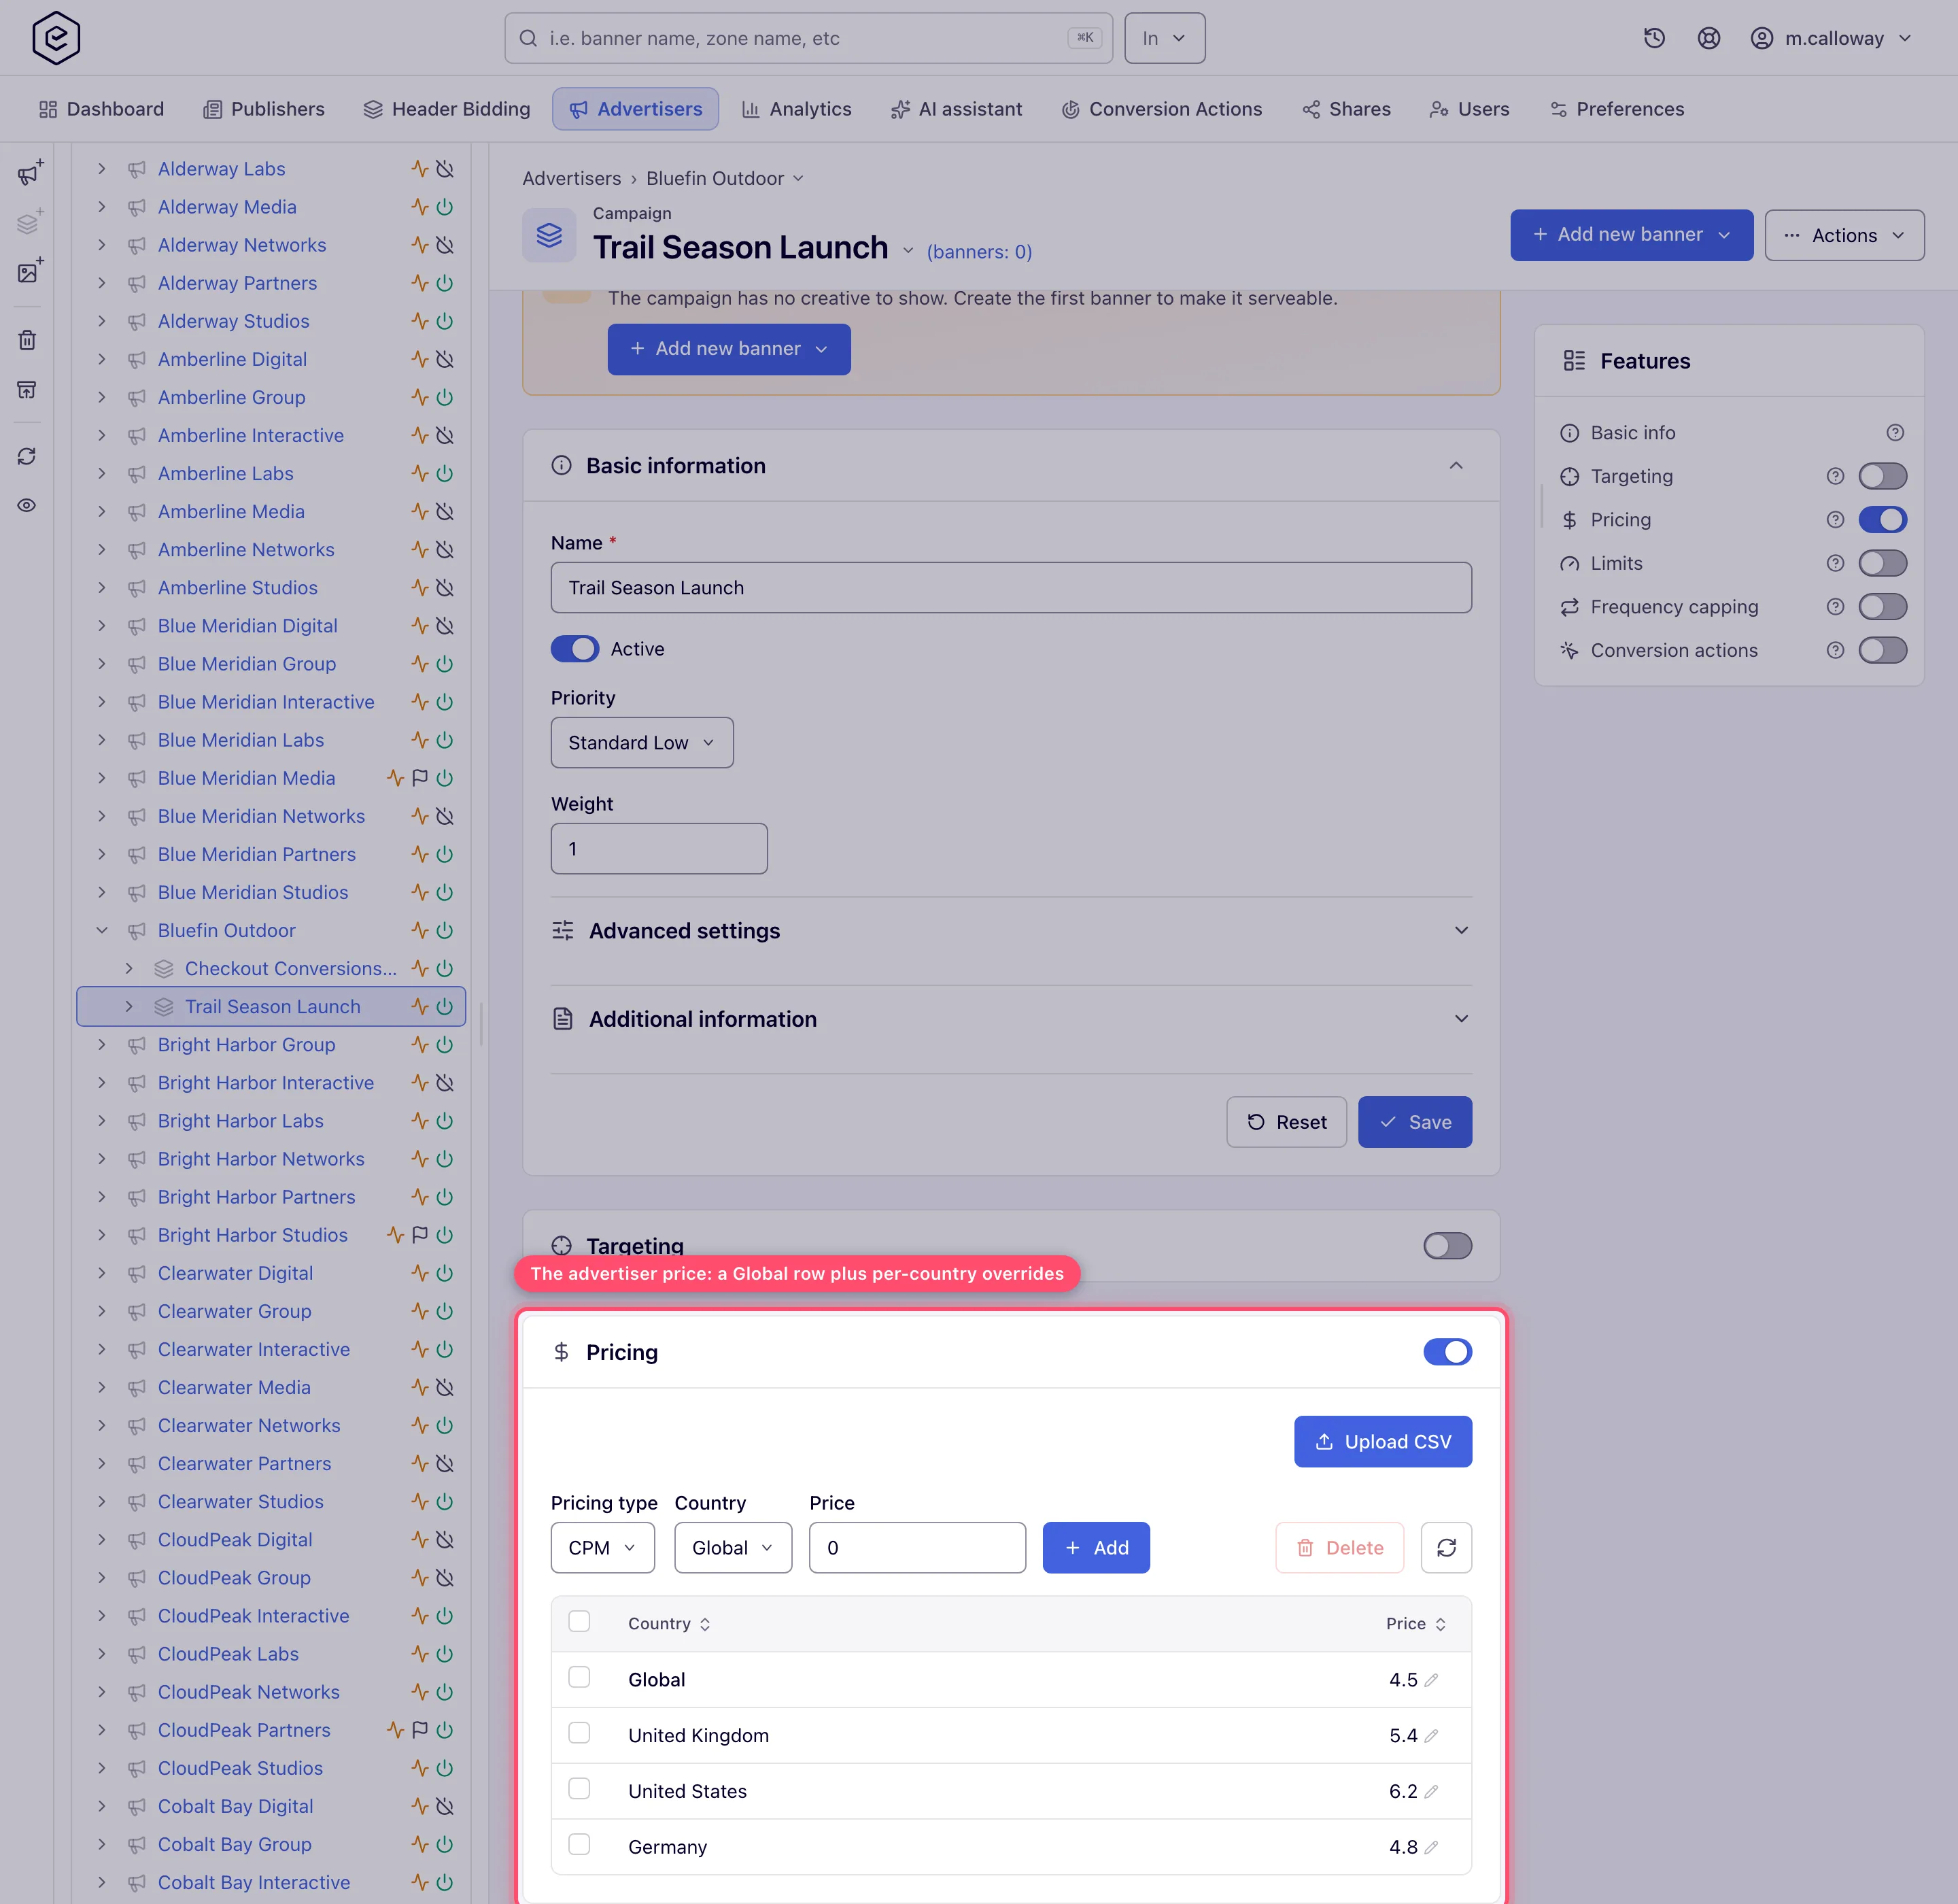Image resolution: width=1958 pixels, height=1904 pixels.
Task: Switch to Header Bidding tab
Action: [446, 109]
